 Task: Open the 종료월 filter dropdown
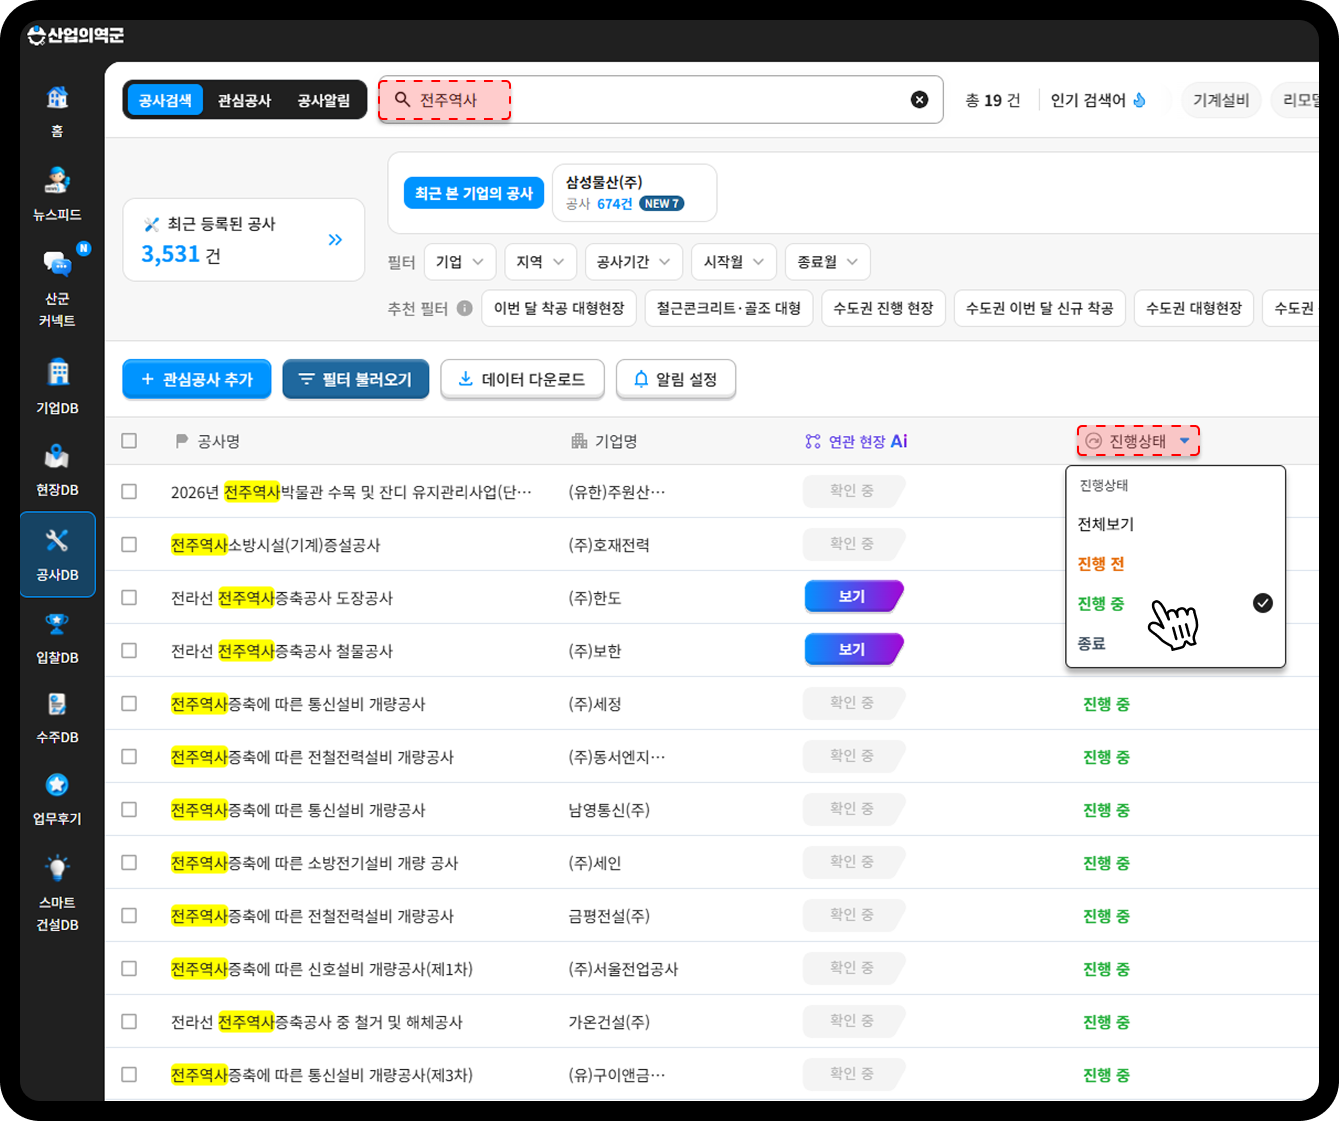[827, 262]
